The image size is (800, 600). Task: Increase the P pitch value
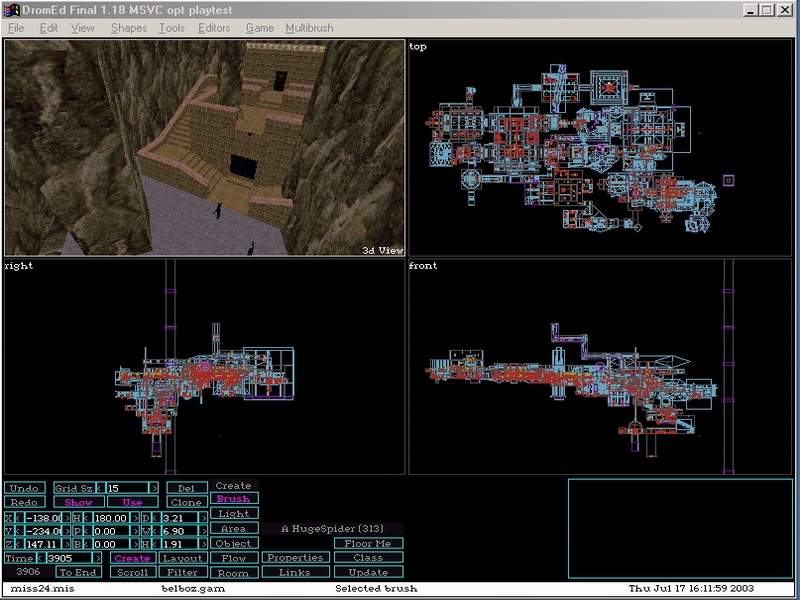click(x=136, y=531)
